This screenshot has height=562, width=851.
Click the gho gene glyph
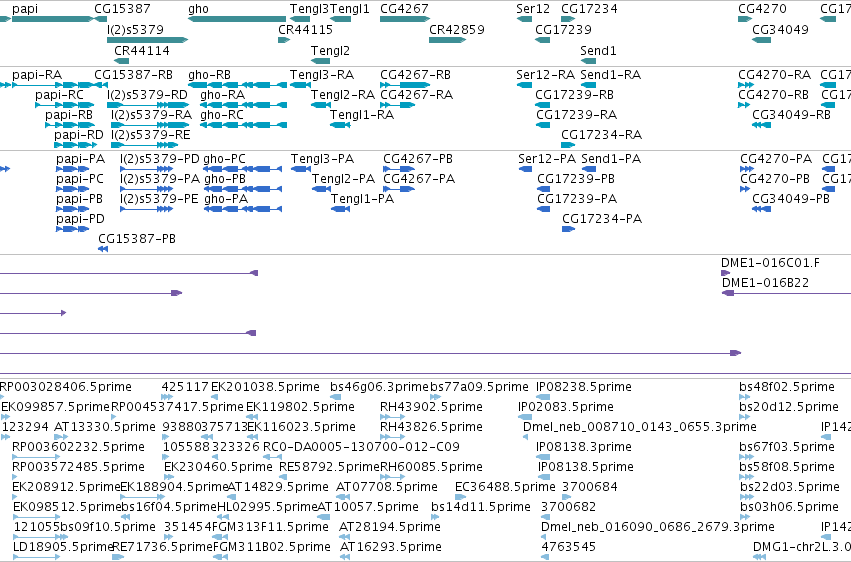pos(237,19)
